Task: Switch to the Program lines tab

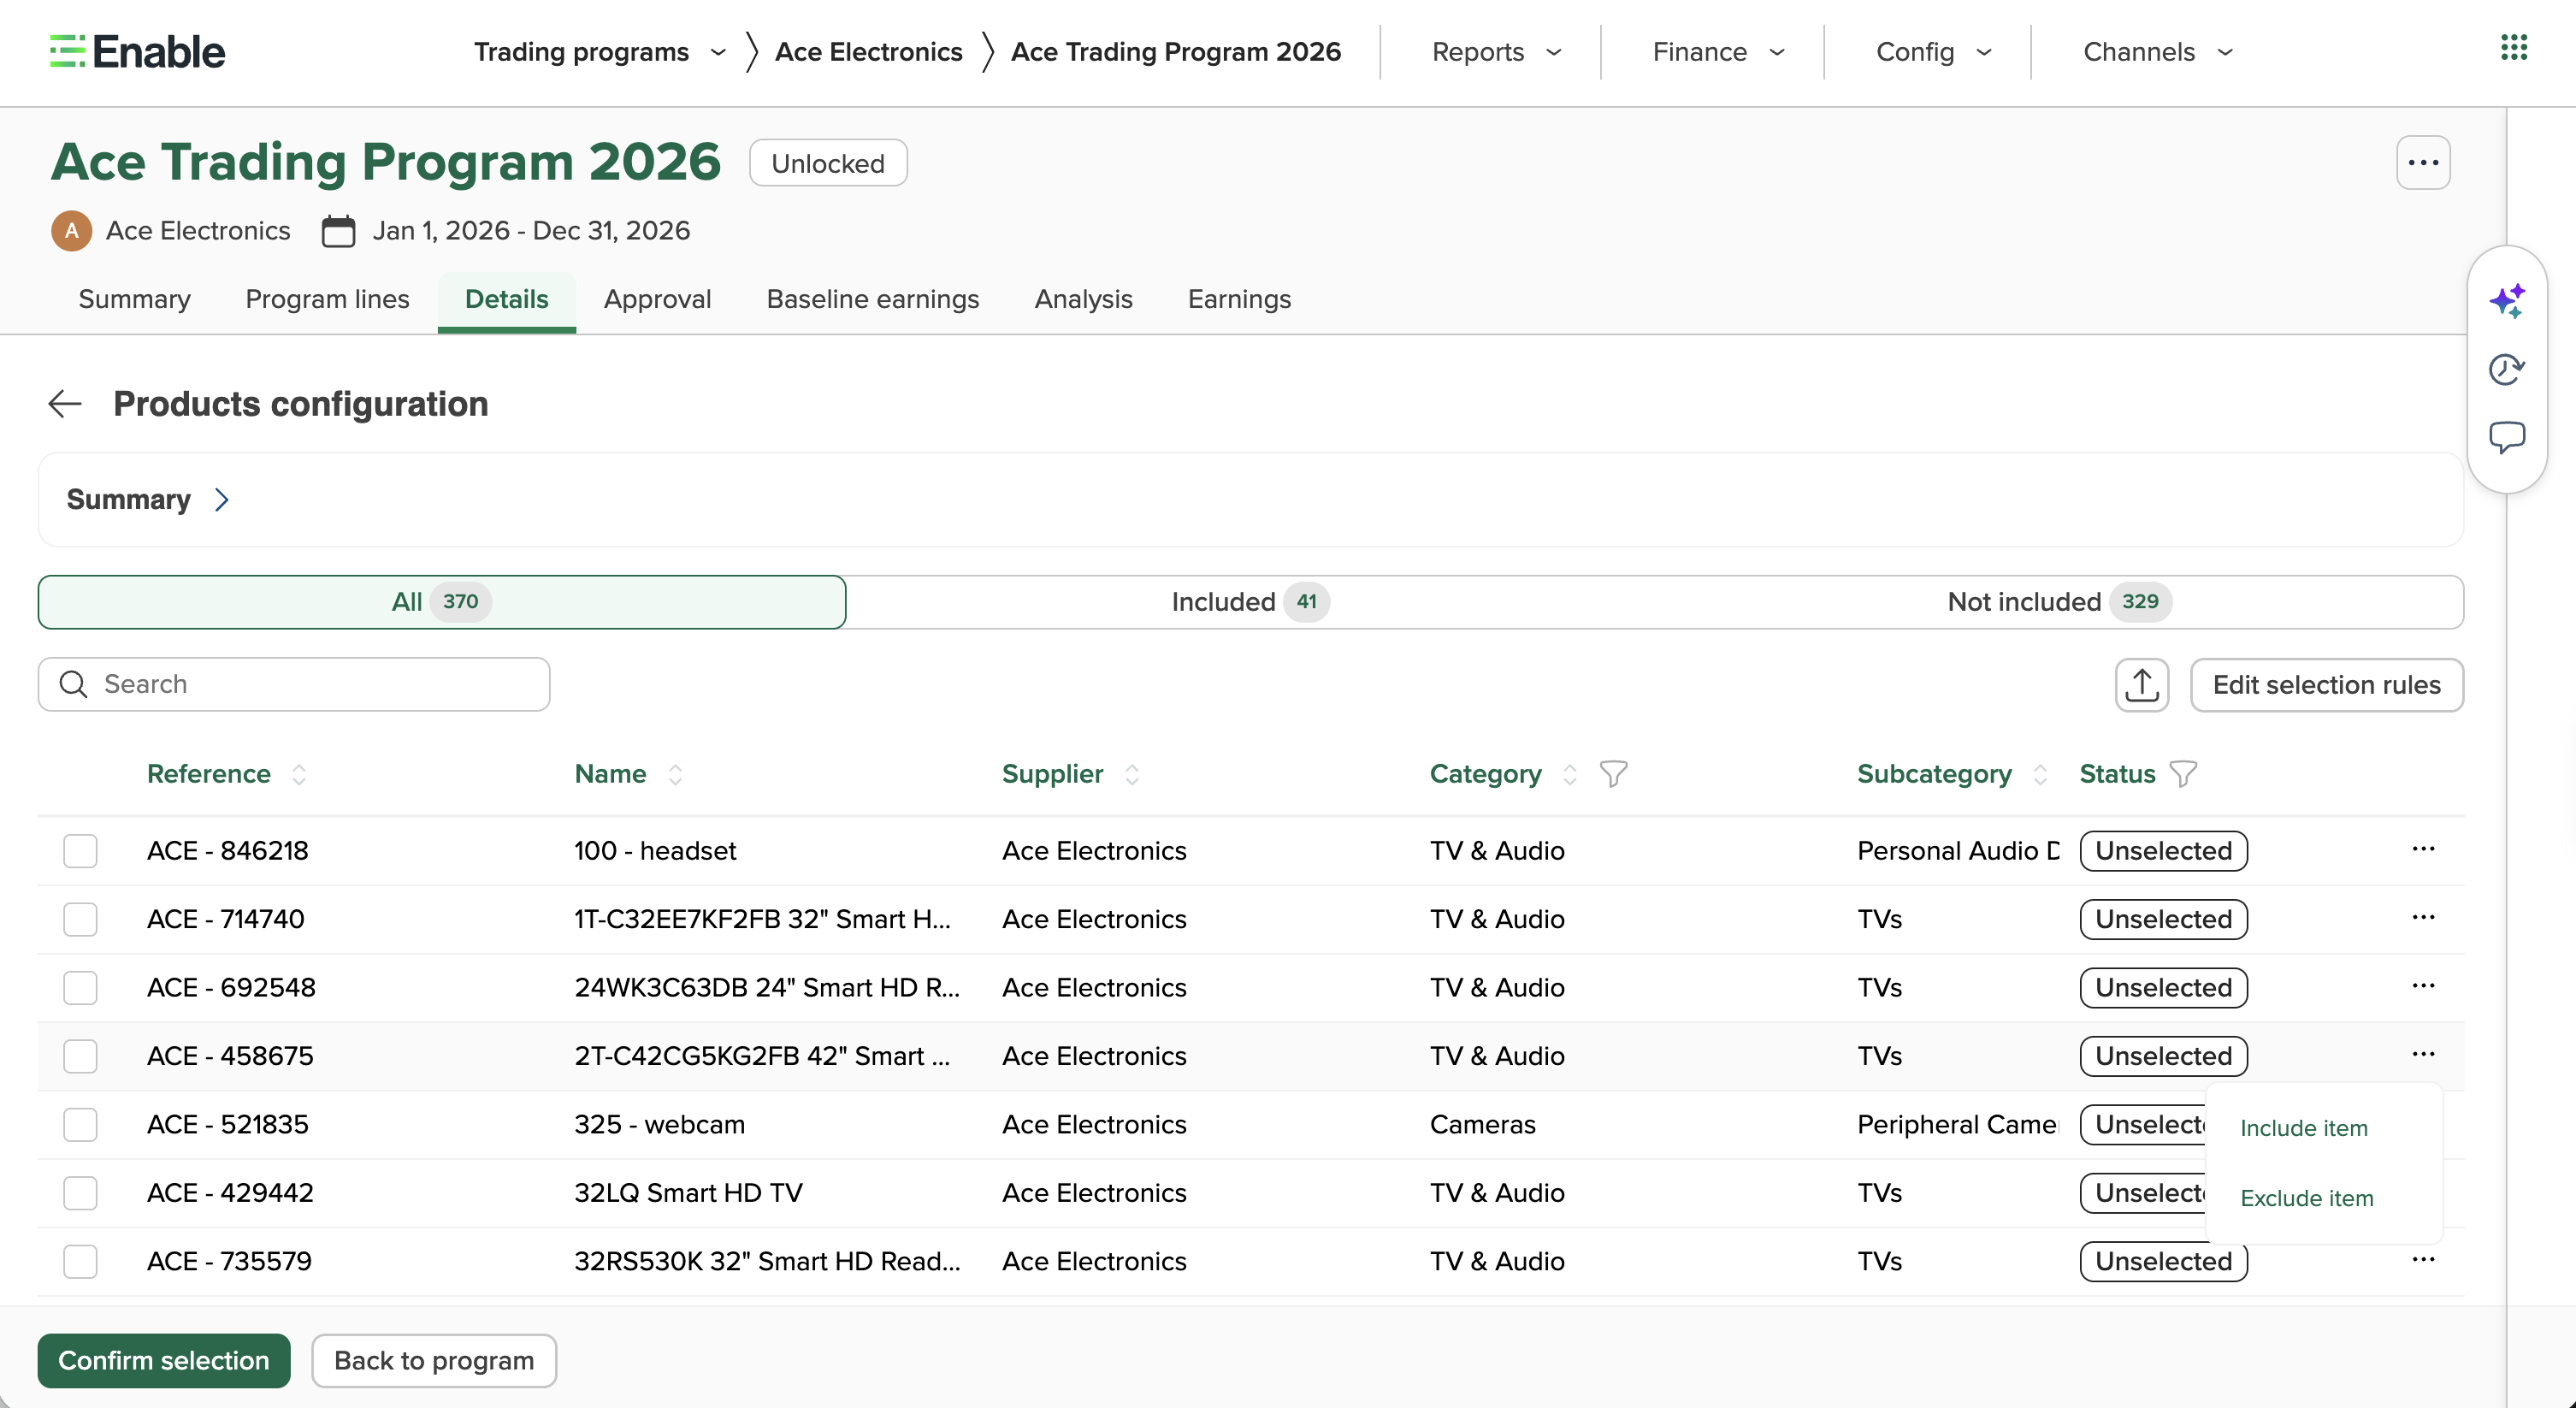Action: pyautogui.click(x=327, y=299)
